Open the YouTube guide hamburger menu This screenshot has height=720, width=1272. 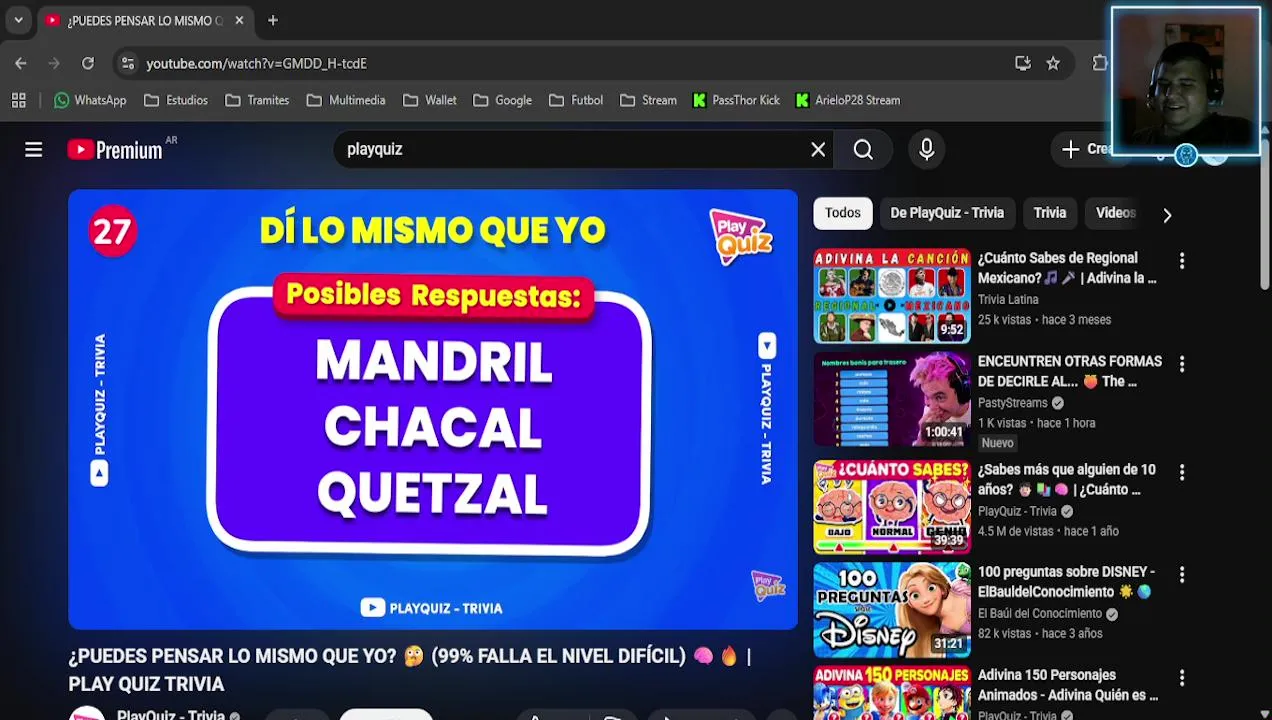click(x=33, y=150)
